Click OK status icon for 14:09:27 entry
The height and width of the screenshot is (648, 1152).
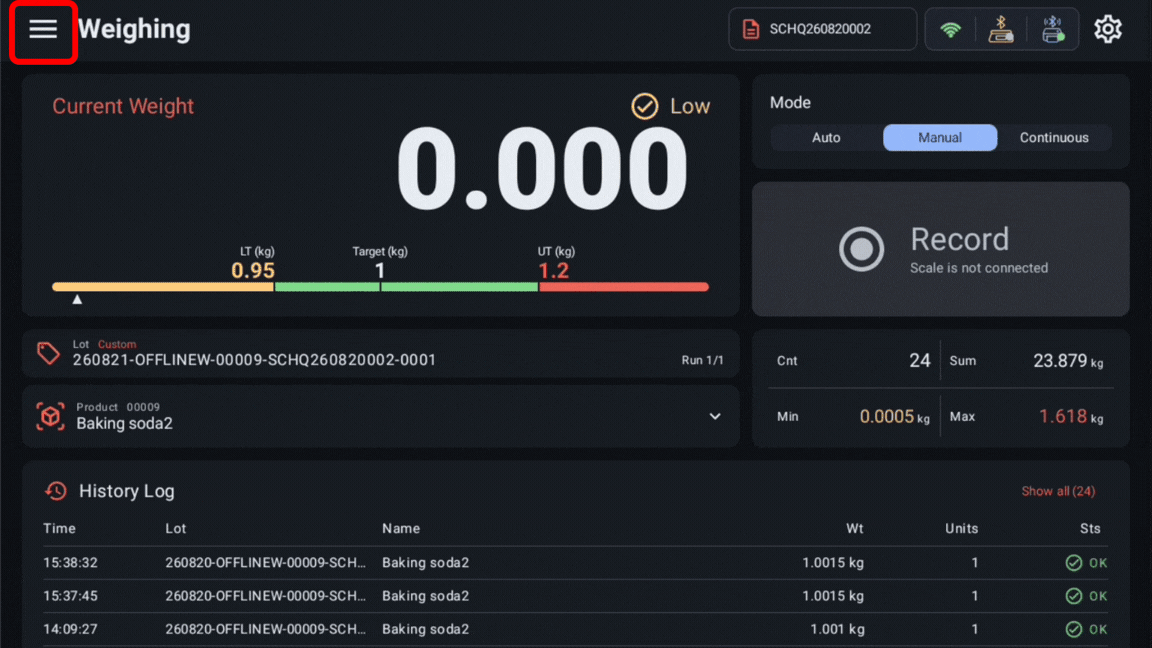(x=1073, y=629)
